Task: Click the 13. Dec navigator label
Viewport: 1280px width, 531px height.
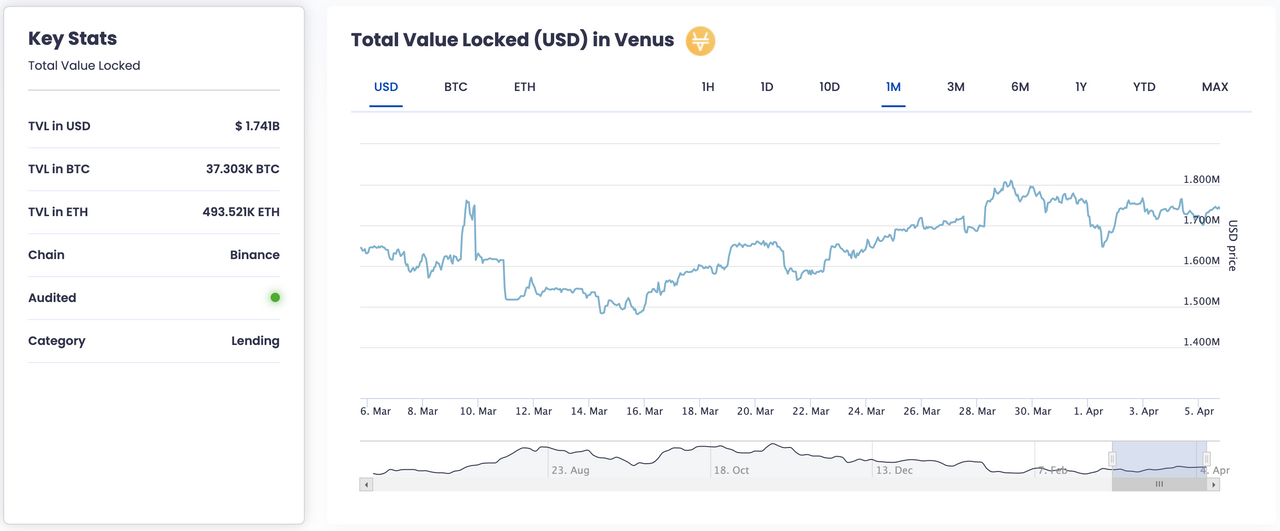Action: pyautogui.click(x=894, y=470)
